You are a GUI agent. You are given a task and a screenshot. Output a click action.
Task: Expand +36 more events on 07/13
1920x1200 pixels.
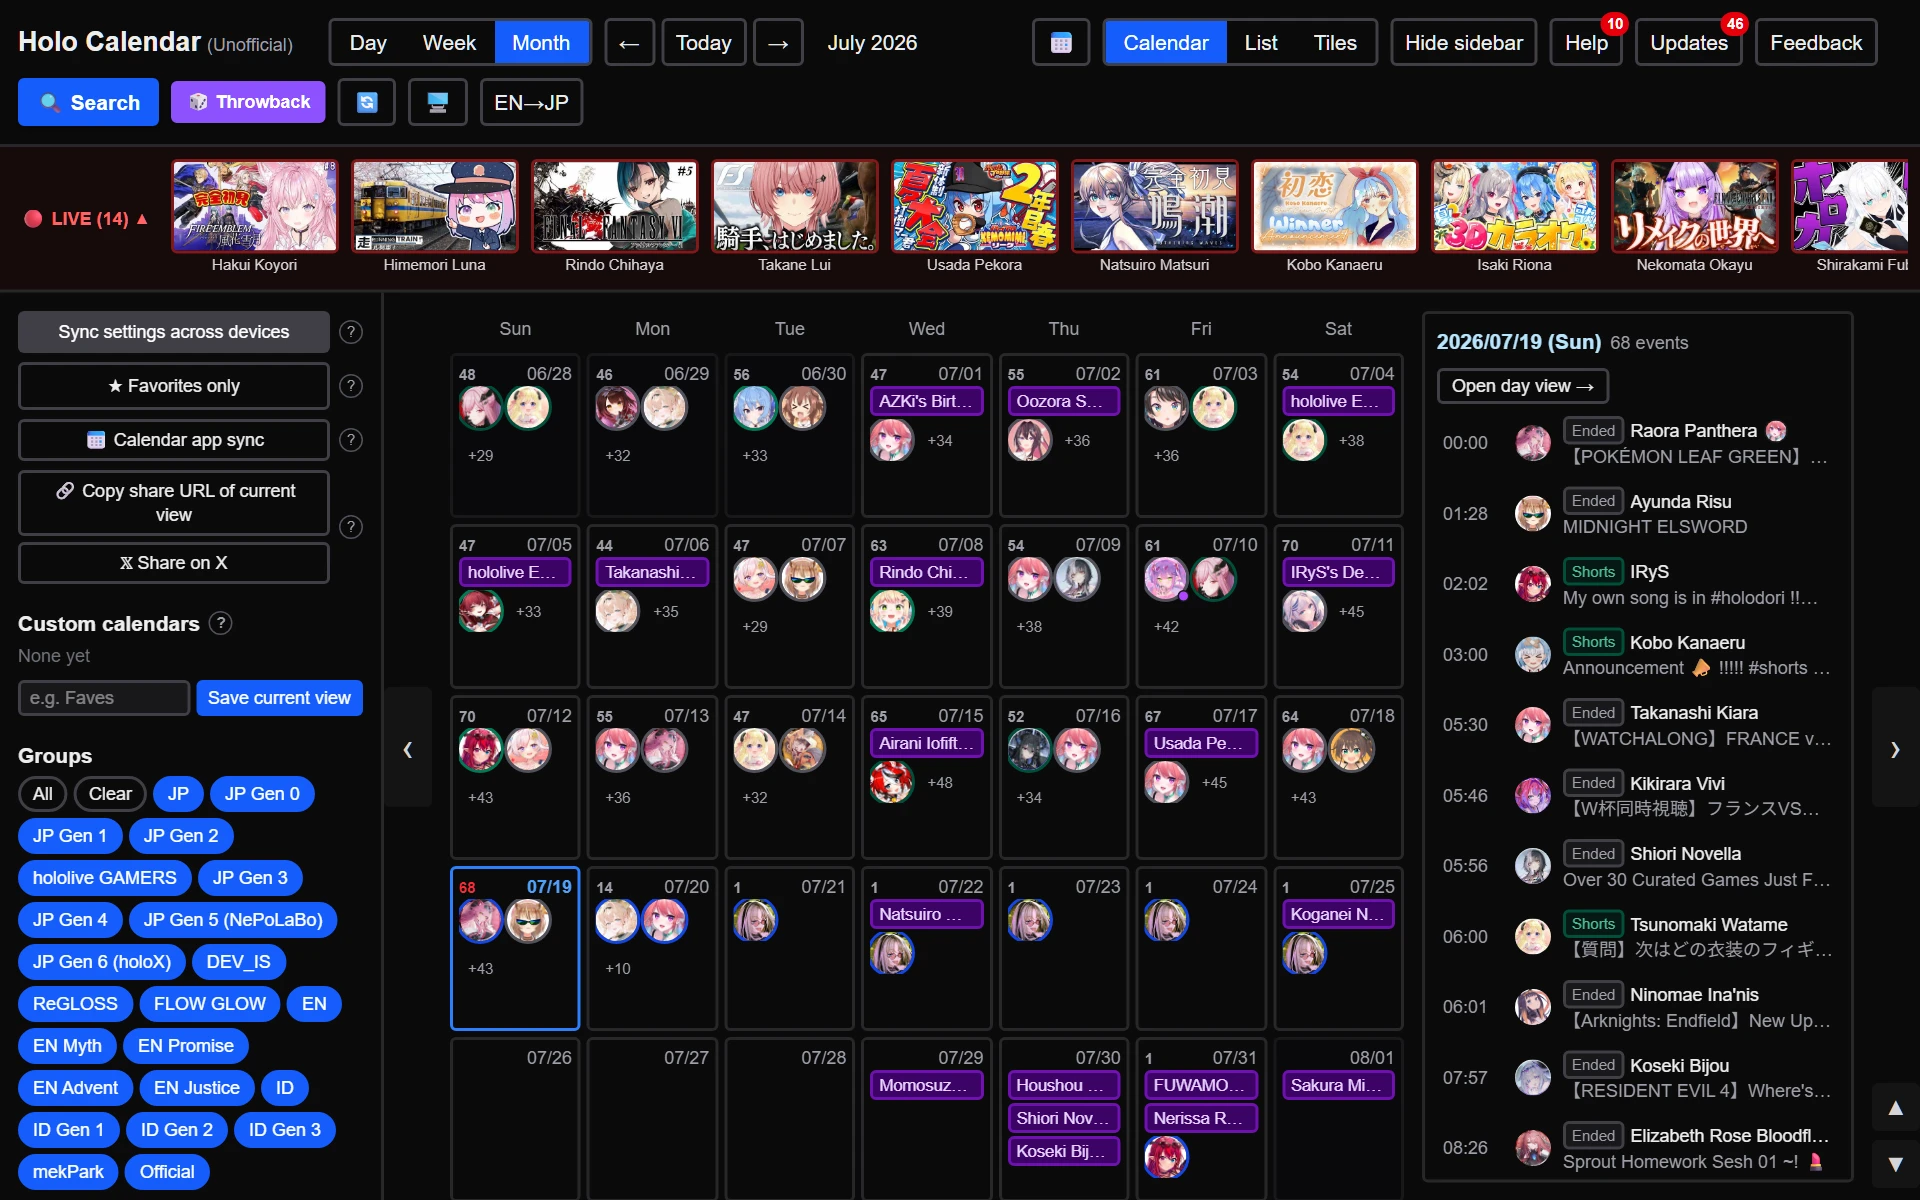pos(618,798)
